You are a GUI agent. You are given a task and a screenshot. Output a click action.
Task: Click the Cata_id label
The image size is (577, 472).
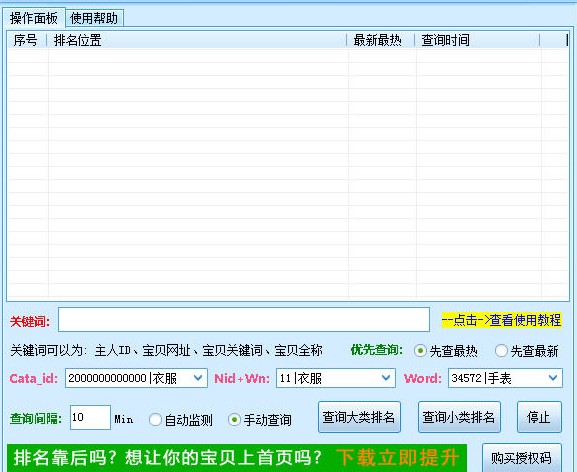(x=33, y=378)
